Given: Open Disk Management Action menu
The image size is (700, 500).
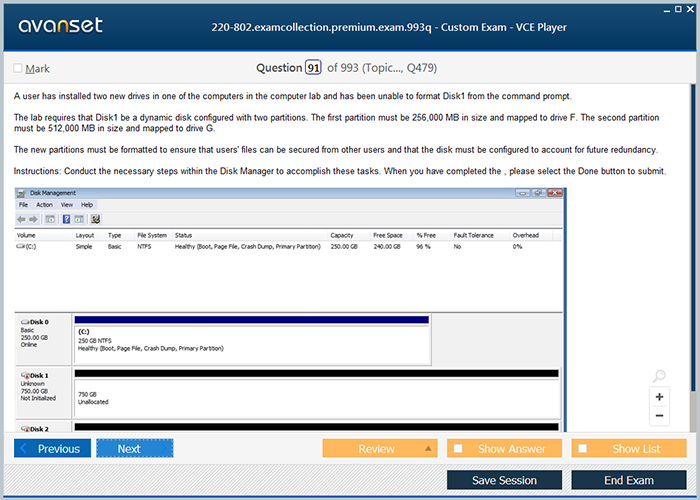Looking at the screenshot, I should (44, 204).
